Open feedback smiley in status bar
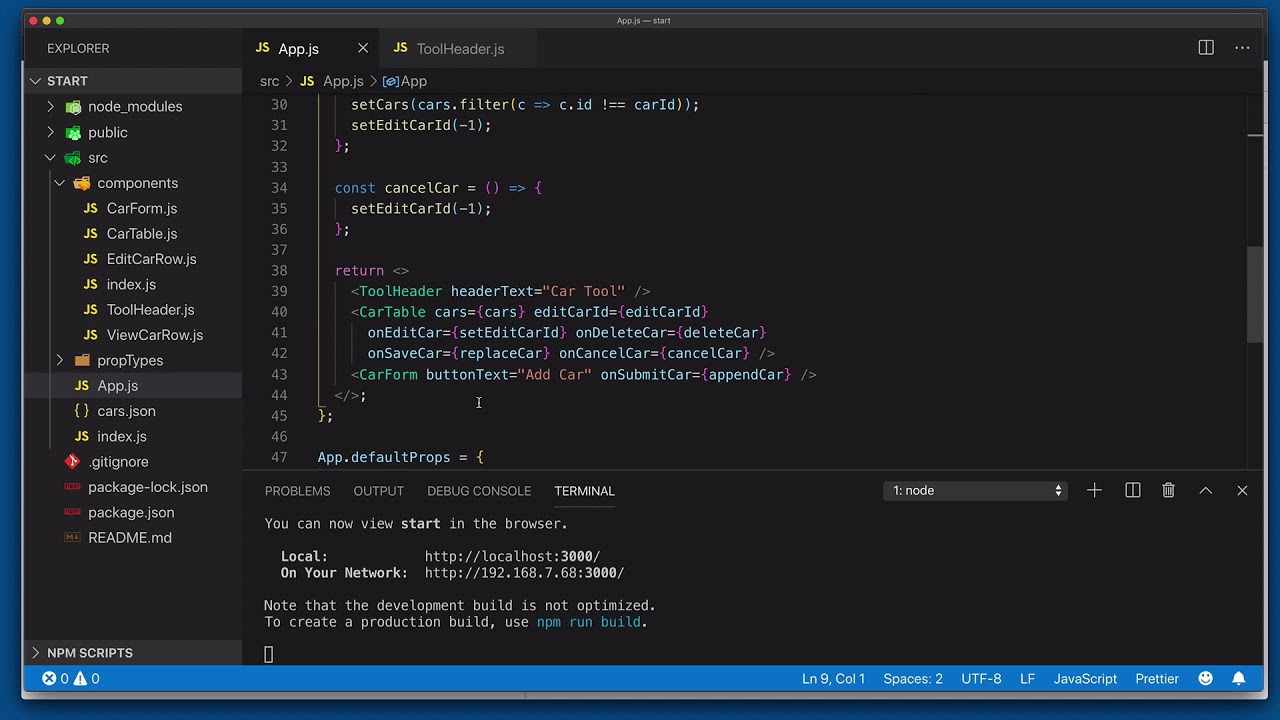Screen dimensions: 1280x720 [1205, 678]
